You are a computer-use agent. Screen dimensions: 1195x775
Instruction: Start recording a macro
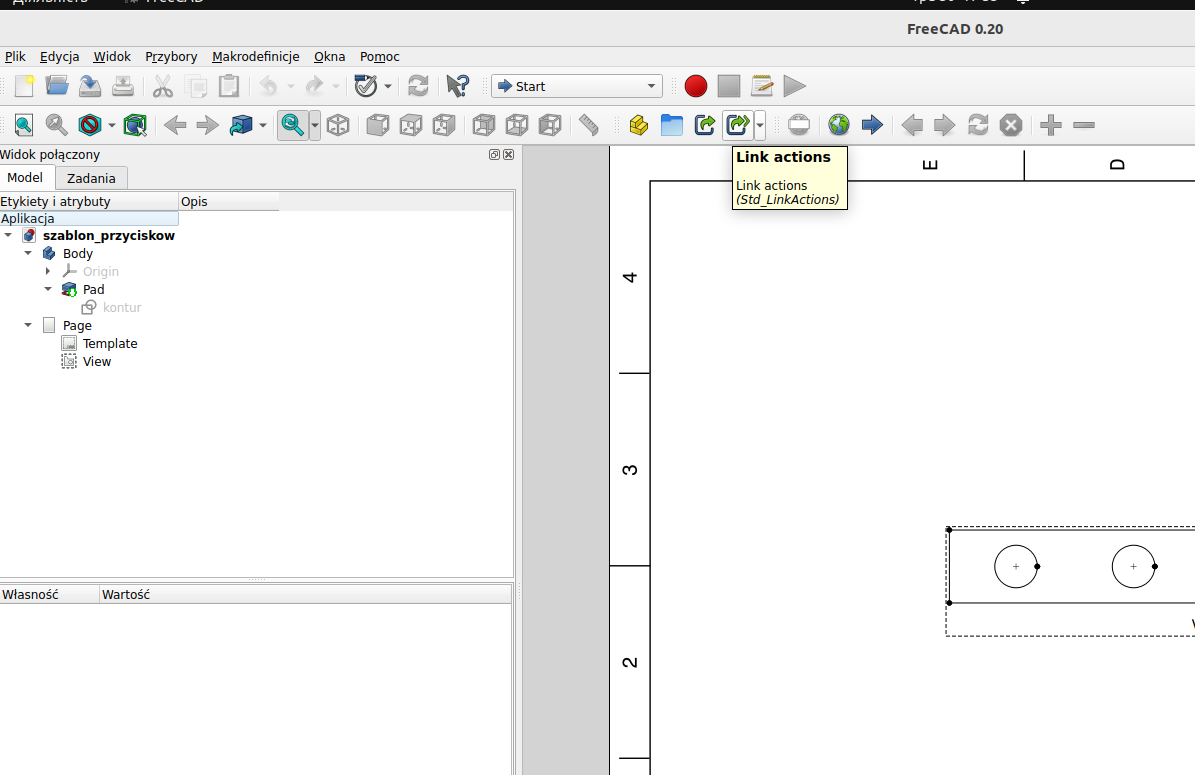(x=695, y=86)
